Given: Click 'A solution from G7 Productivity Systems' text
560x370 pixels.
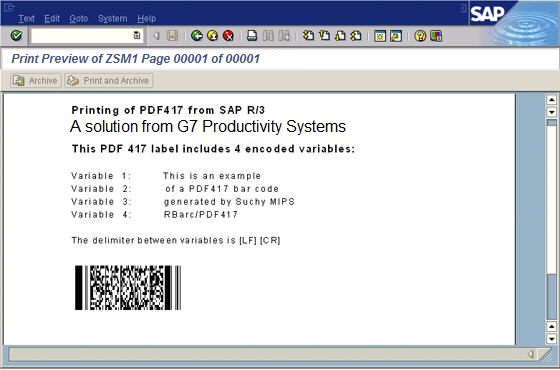Looking at the screenshot, I should [208, 126].
